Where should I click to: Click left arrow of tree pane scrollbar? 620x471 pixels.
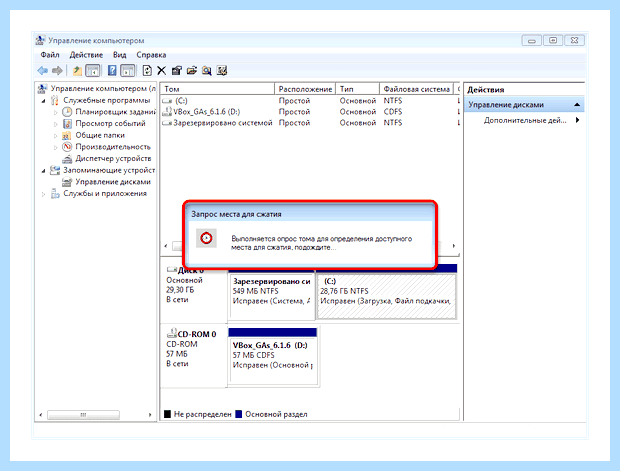coord(41,414)
